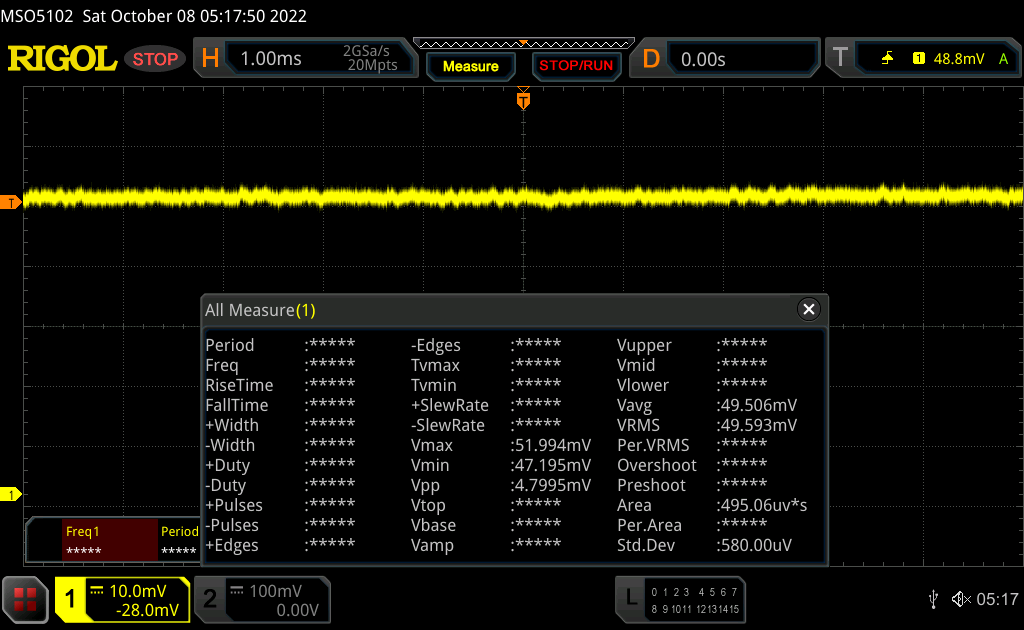Click the RIGOL logo
The width and height of the screenshot is (1024, 630).
(62, 59)
